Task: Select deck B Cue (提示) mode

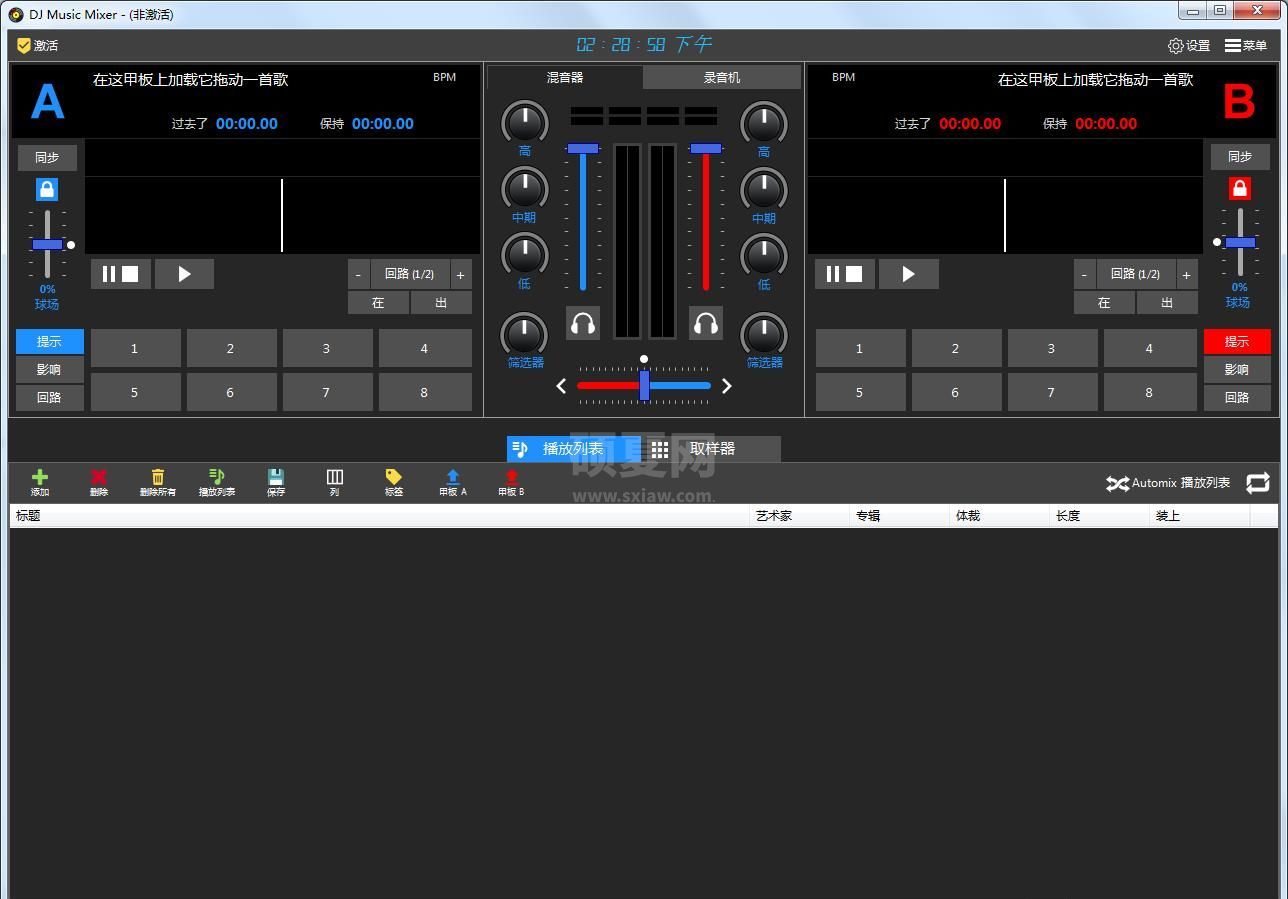Action: pos(1237,341)
